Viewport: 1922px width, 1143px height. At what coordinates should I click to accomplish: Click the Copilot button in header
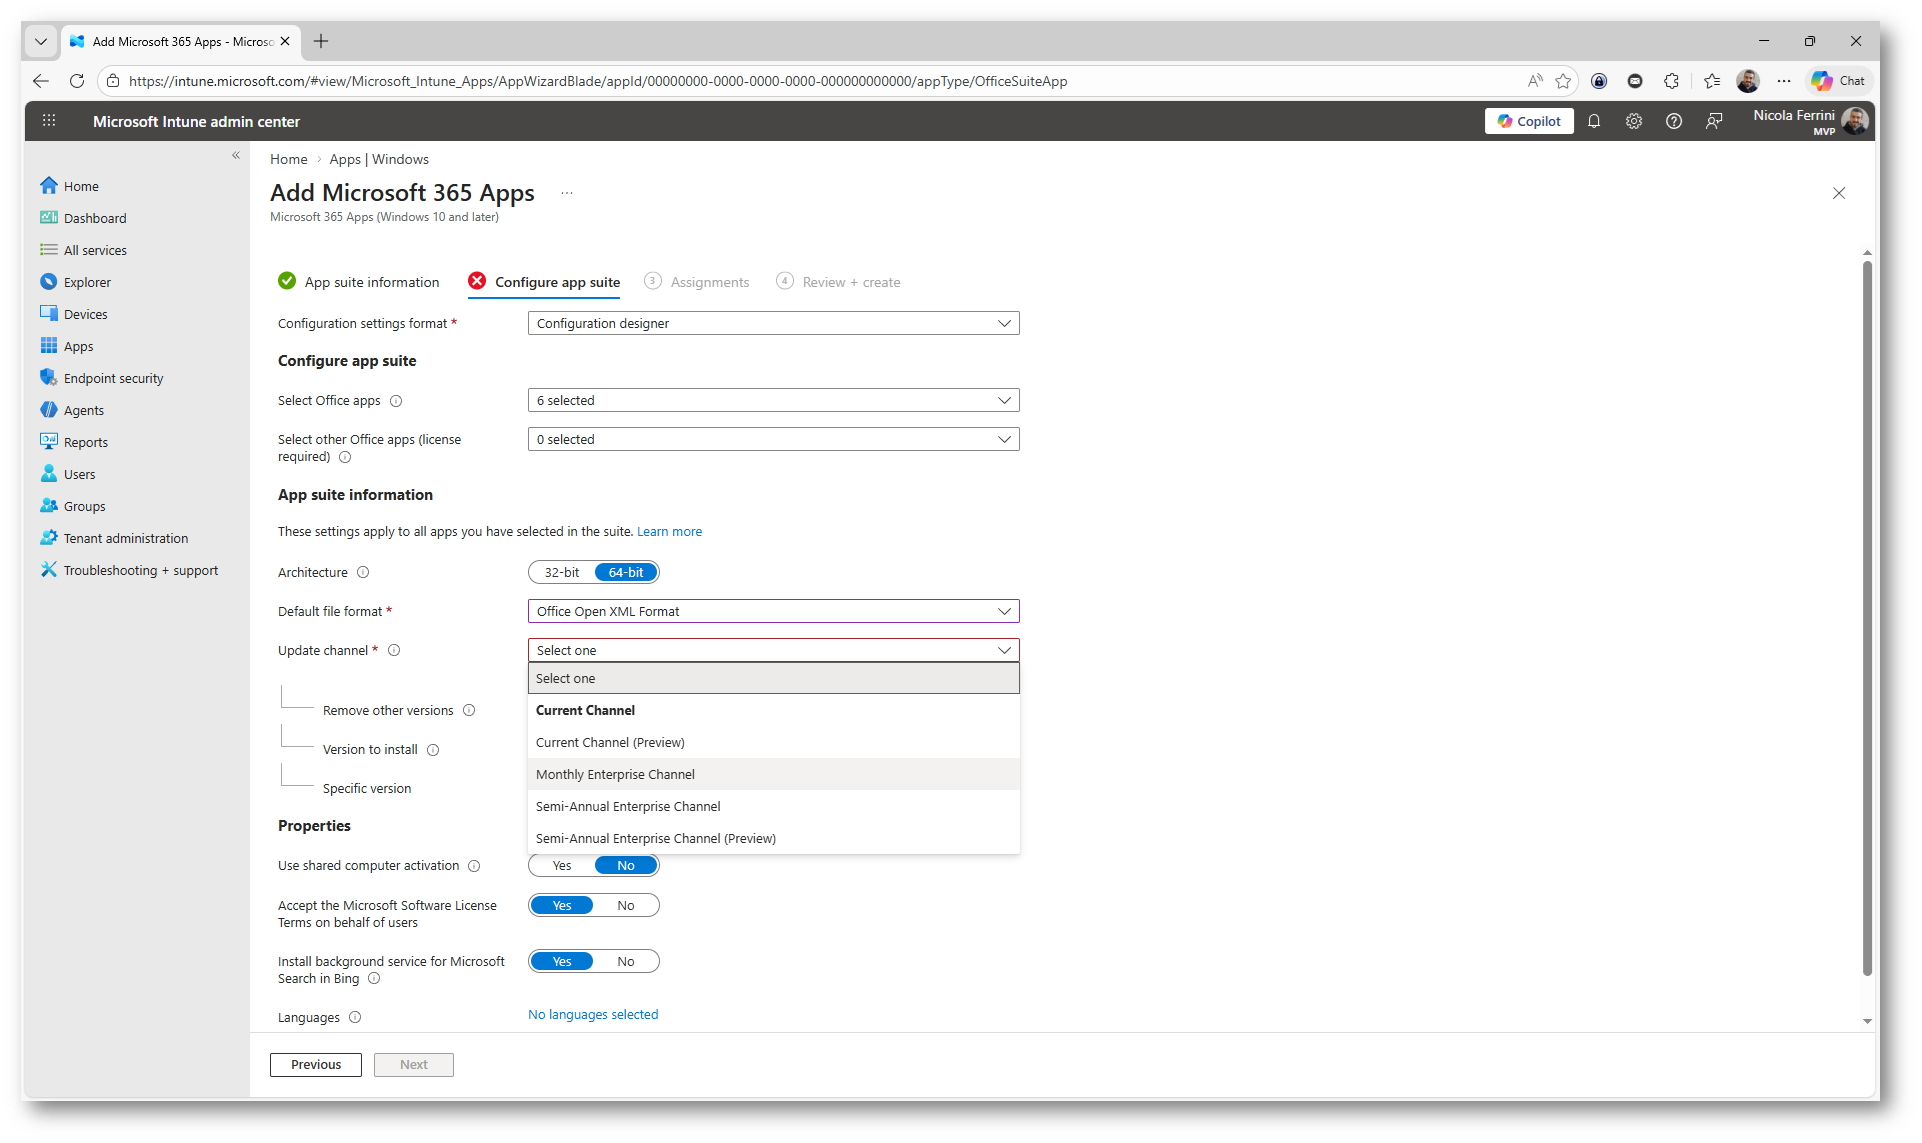coord(1528,121)
